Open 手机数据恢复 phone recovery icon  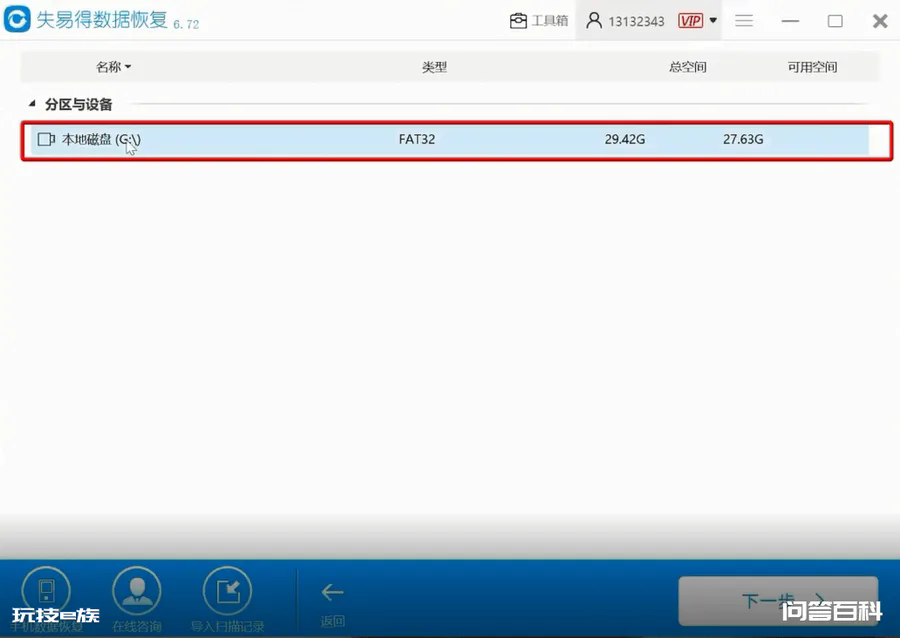click(x=46, y=591)
